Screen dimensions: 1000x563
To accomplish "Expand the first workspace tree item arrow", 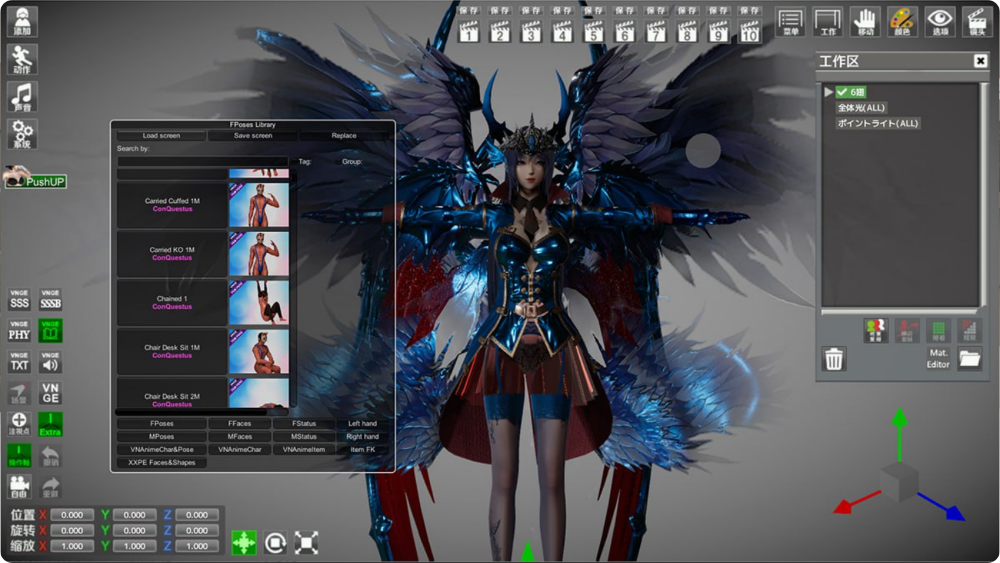I will tap(828, 92).
